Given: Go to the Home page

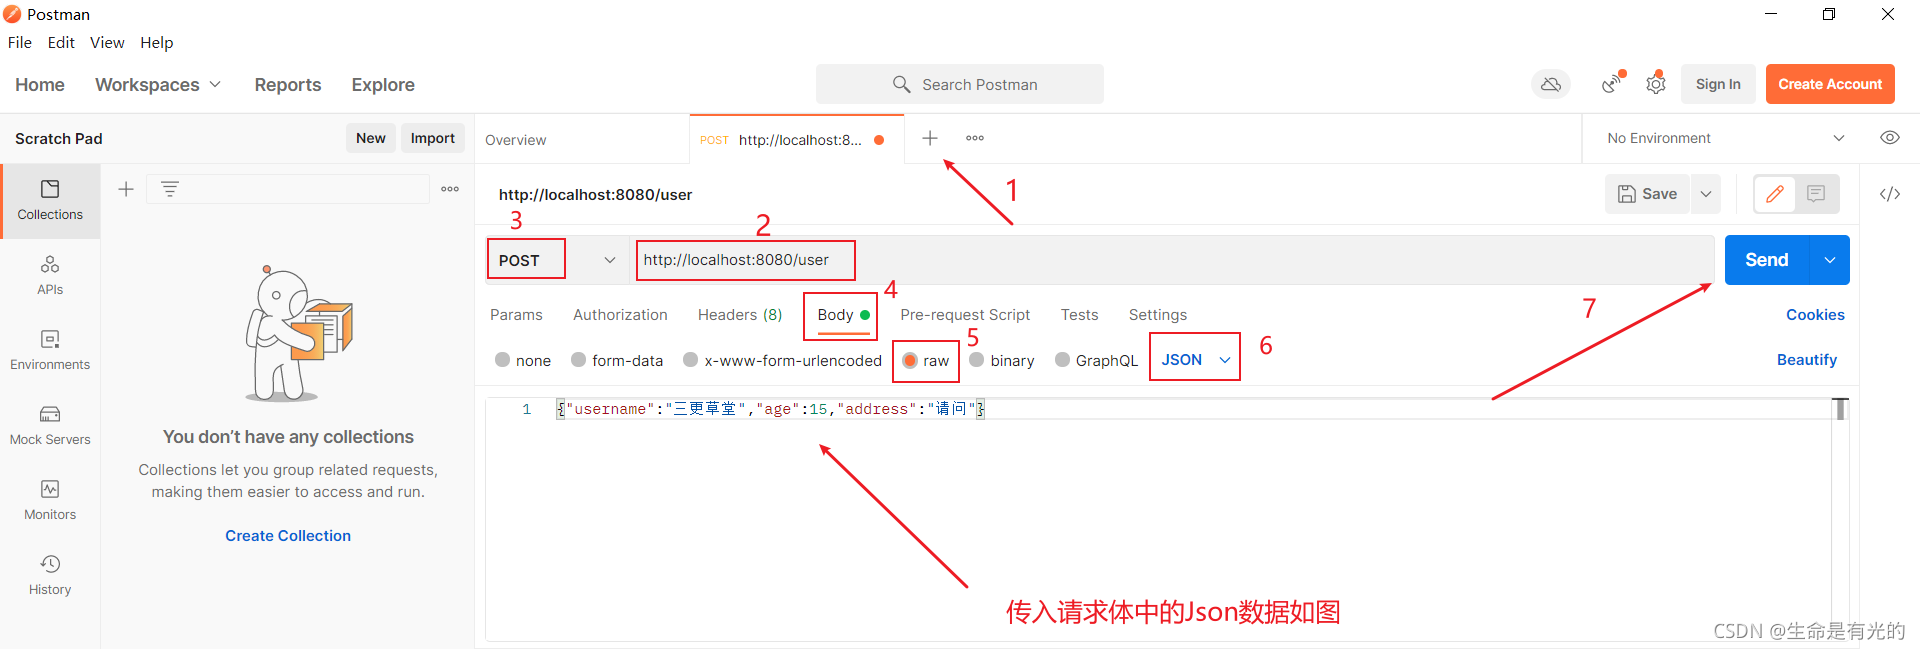Looking at the screenshot, I should (x=40, y=85).
